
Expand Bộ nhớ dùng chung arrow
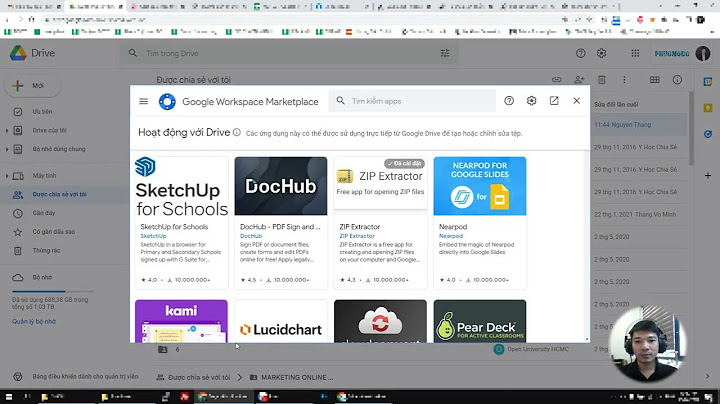coord(7,149)
